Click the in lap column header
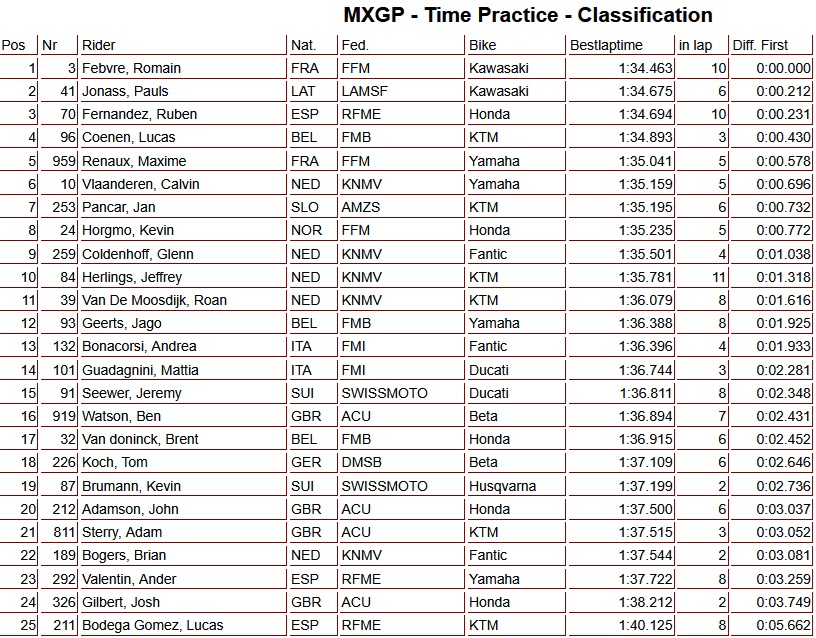This screenshot has height=638, width=816. pos(696,45)
